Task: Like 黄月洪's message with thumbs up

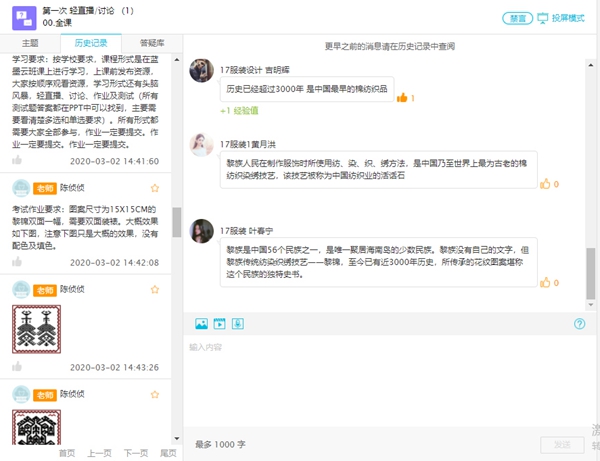Action: coord(546,184)
